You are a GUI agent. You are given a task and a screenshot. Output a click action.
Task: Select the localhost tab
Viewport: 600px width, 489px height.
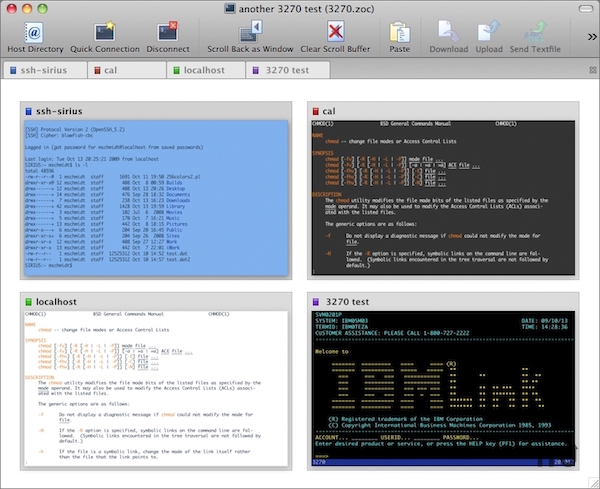[x=207, y=71]
